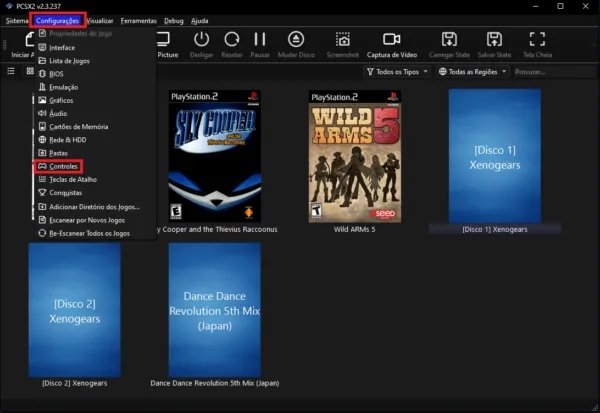Switch to game grid view
Viewport: 600px width, 413px height.
30,71
